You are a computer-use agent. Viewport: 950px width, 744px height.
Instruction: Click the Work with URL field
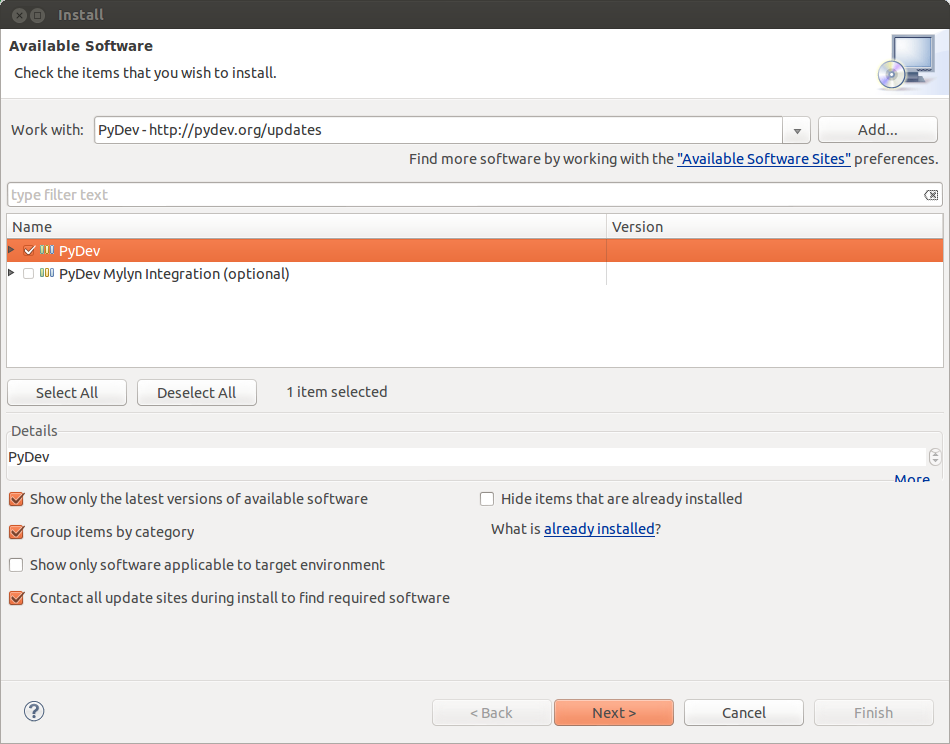(439, 130)
